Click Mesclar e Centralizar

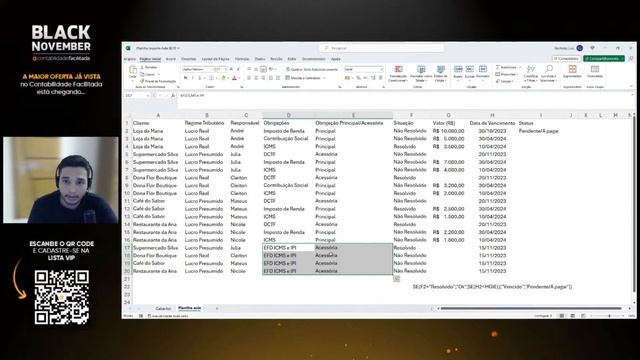304,78
